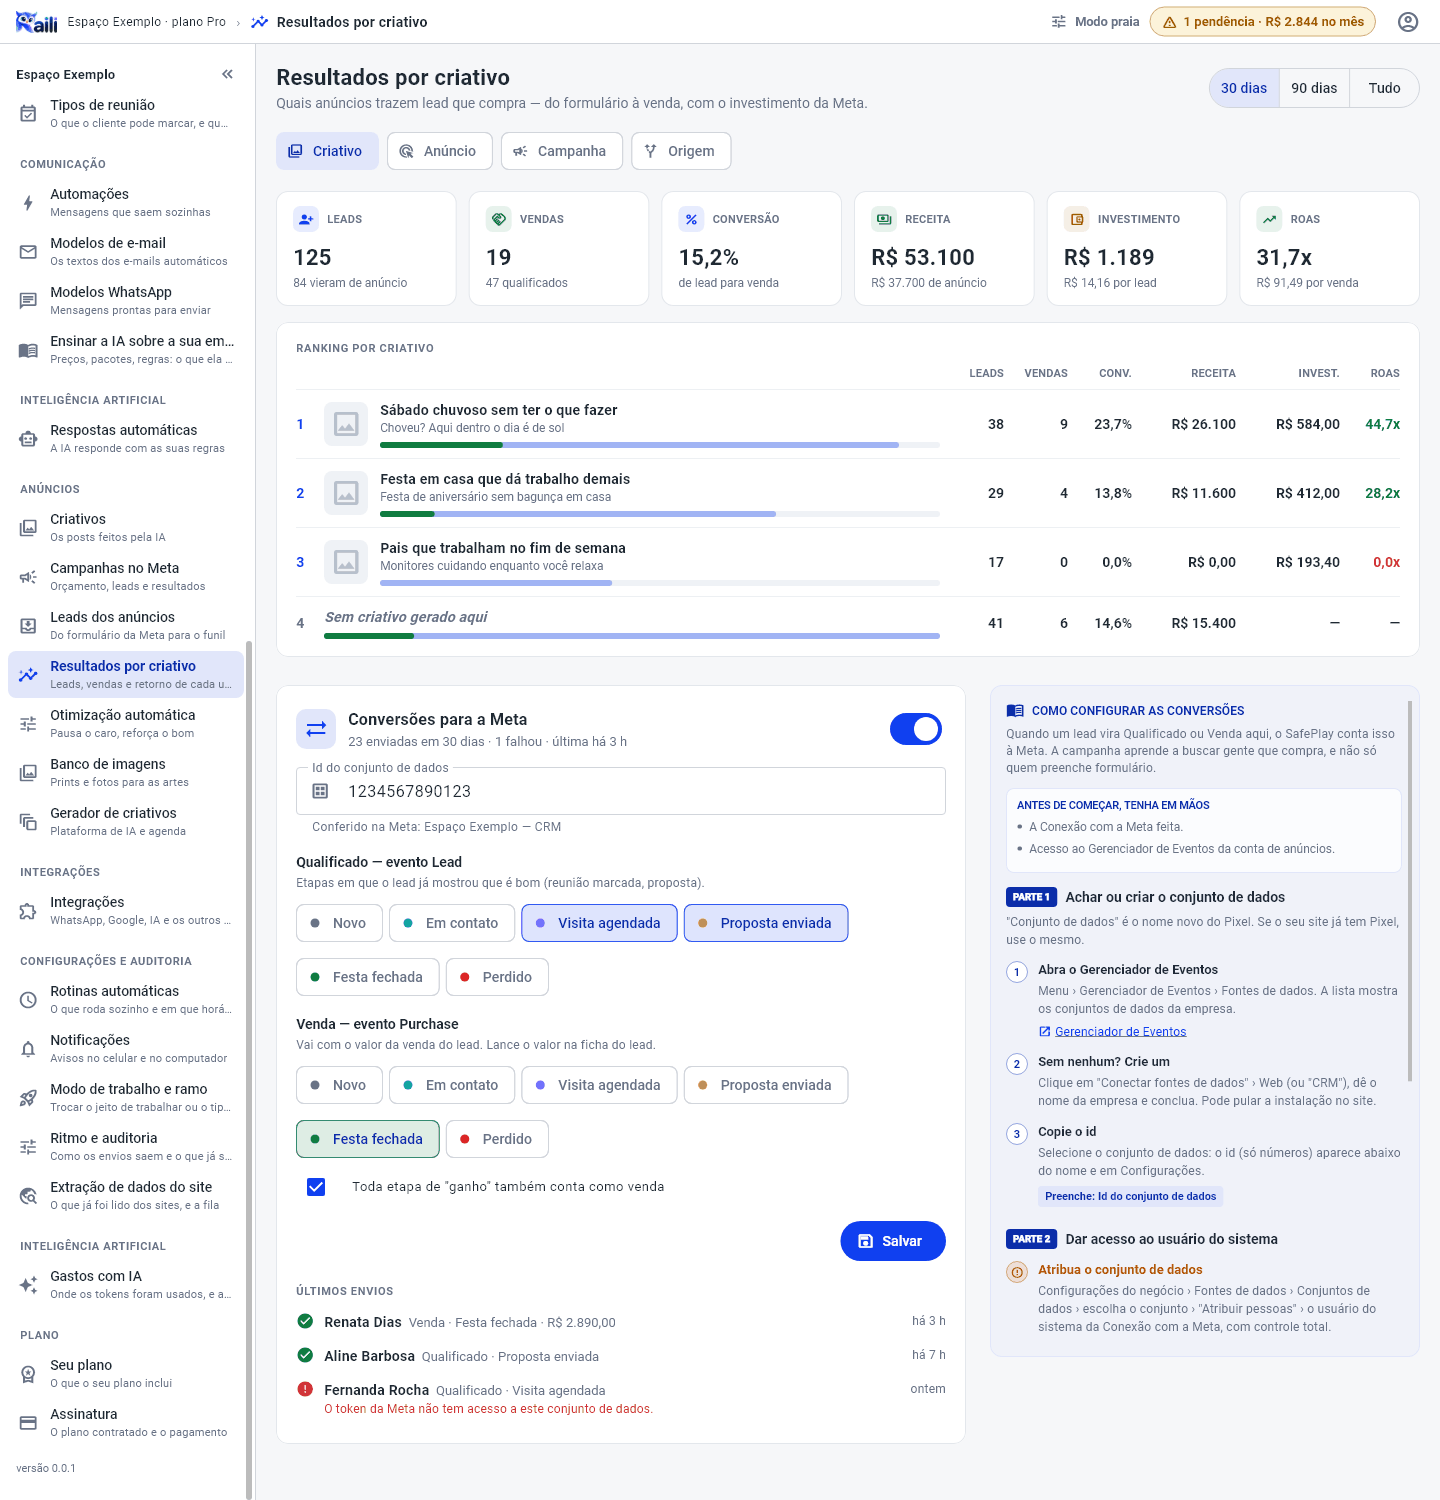The height and width of the screenshot is (1500, 1440).
Task: Toggle Conversões para a Meta switch
Action: pos(916,729)
